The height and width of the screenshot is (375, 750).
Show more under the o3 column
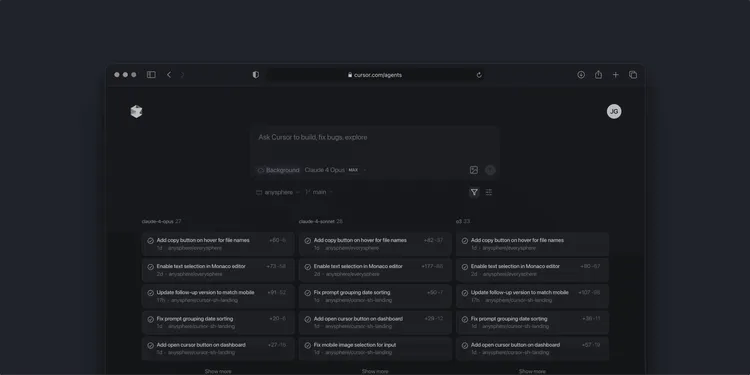tap(532, 371)
